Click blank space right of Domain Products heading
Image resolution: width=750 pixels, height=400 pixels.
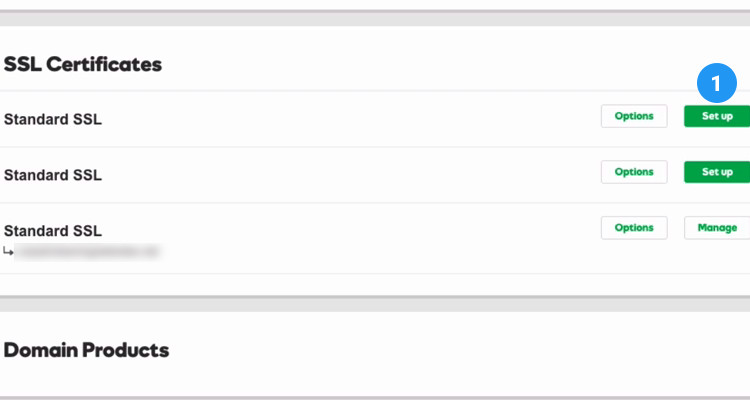coord(450,350)
